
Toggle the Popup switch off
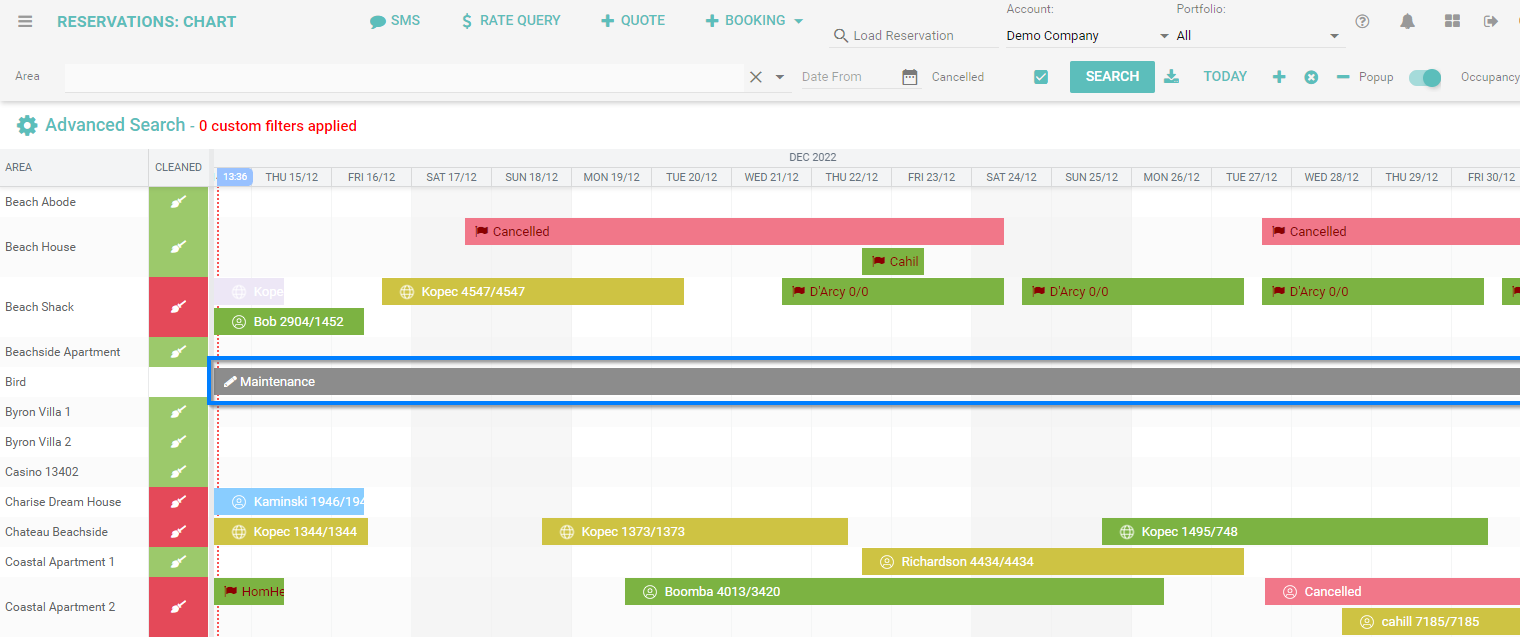click(x=1424, y=76)
